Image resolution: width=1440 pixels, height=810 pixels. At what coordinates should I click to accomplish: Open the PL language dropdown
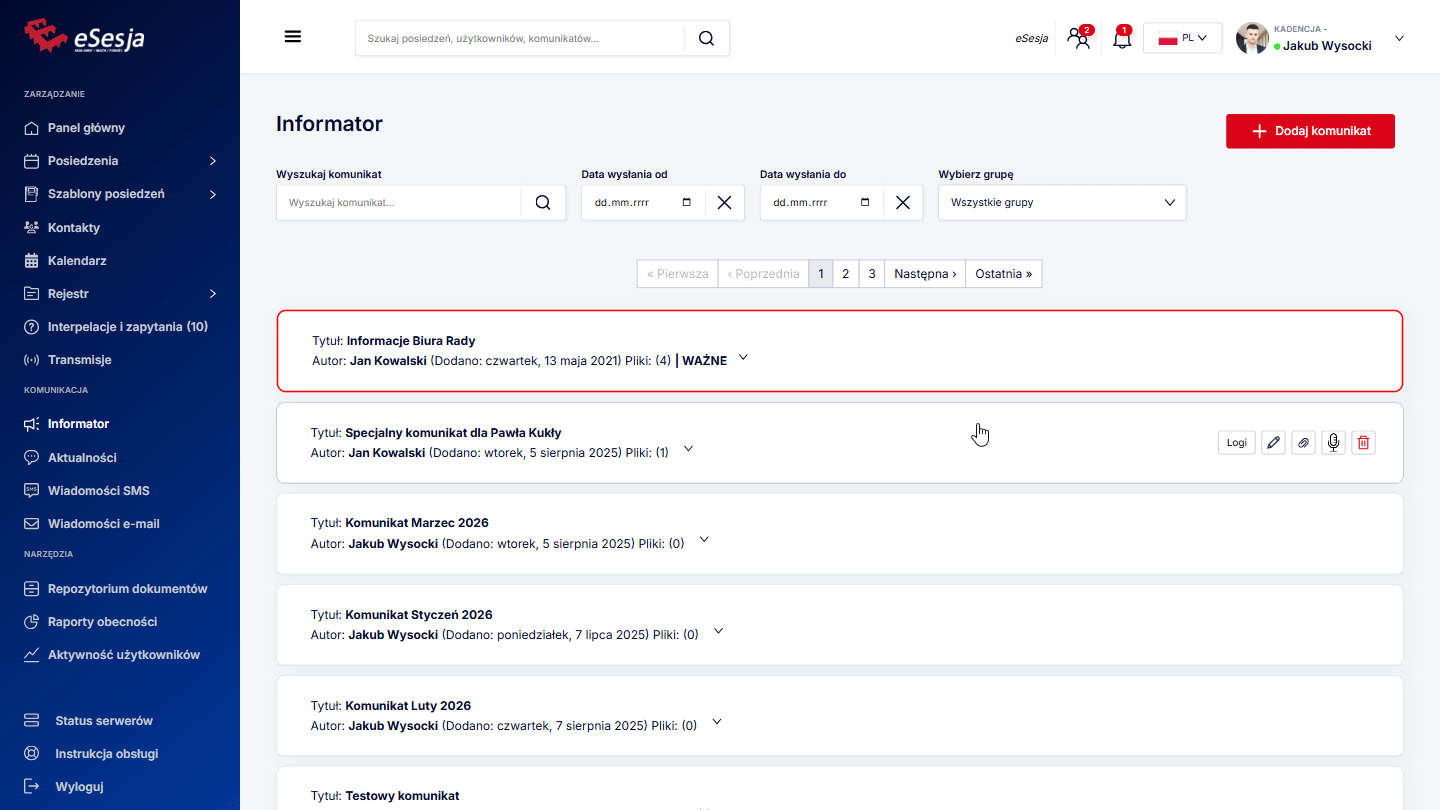coord(1182,38)
